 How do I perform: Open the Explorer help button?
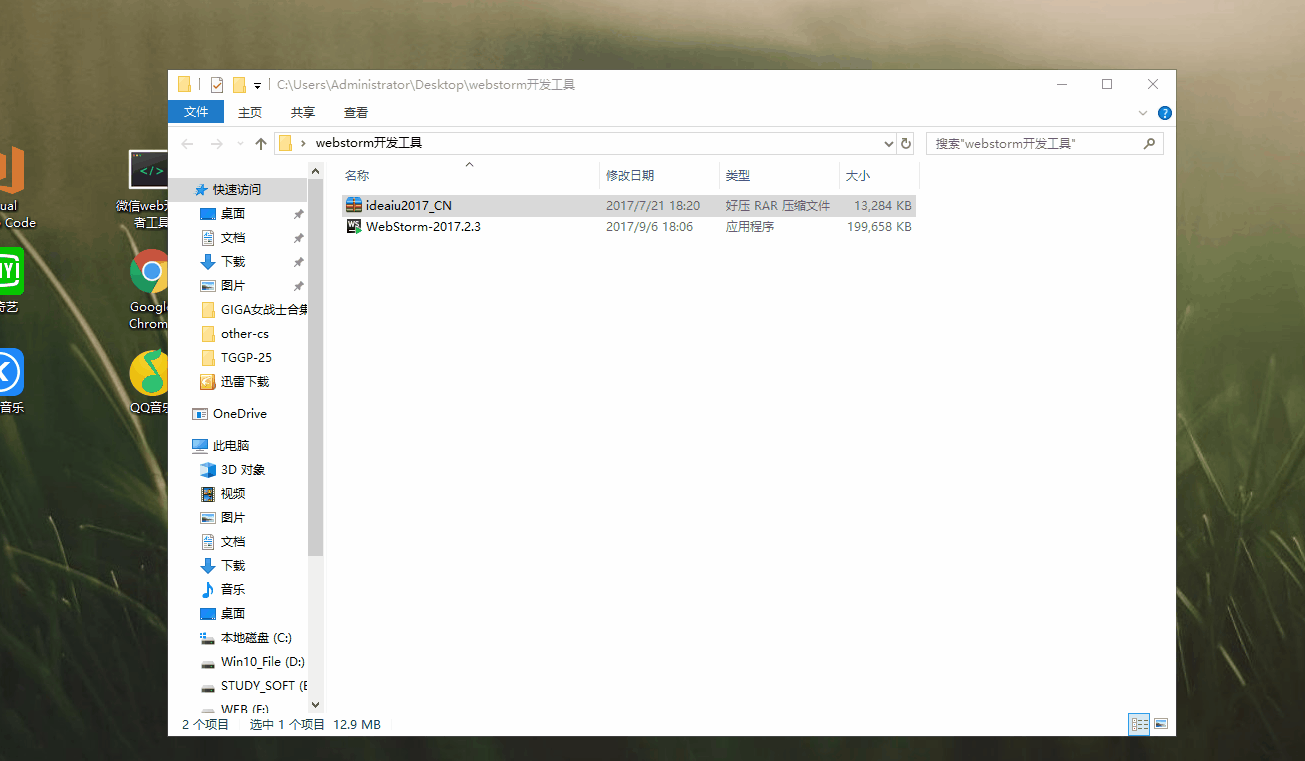tap(1165, 113)
